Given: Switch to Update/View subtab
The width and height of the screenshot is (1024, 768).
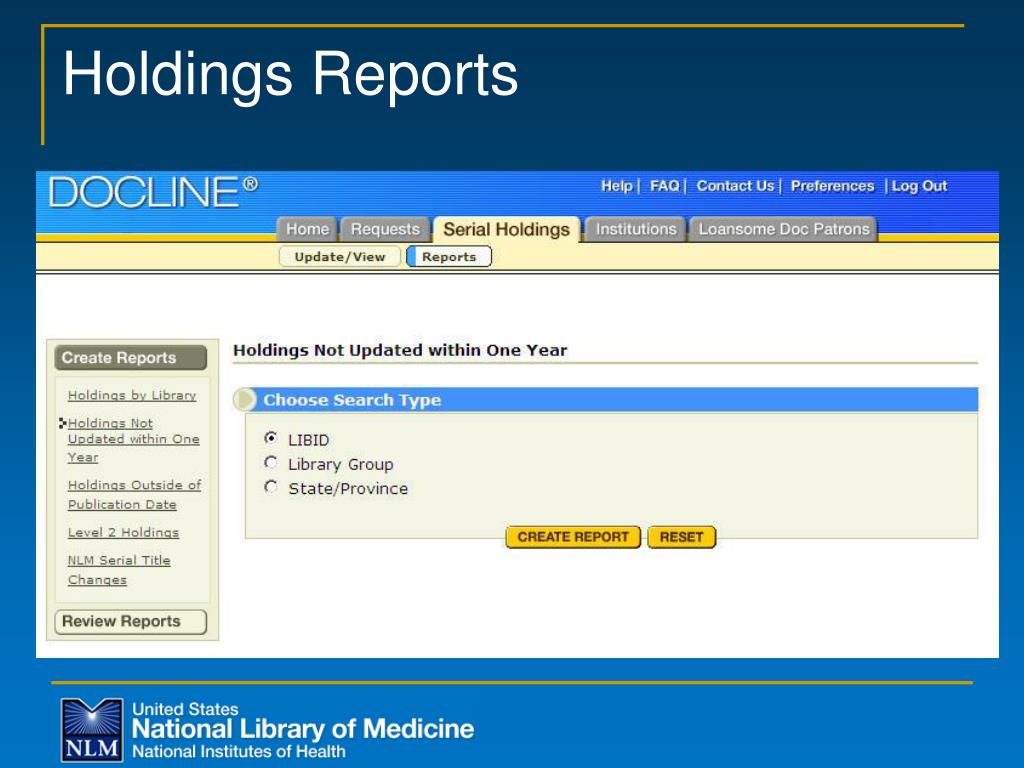Looking at the screenshot, I should (340, 257).
